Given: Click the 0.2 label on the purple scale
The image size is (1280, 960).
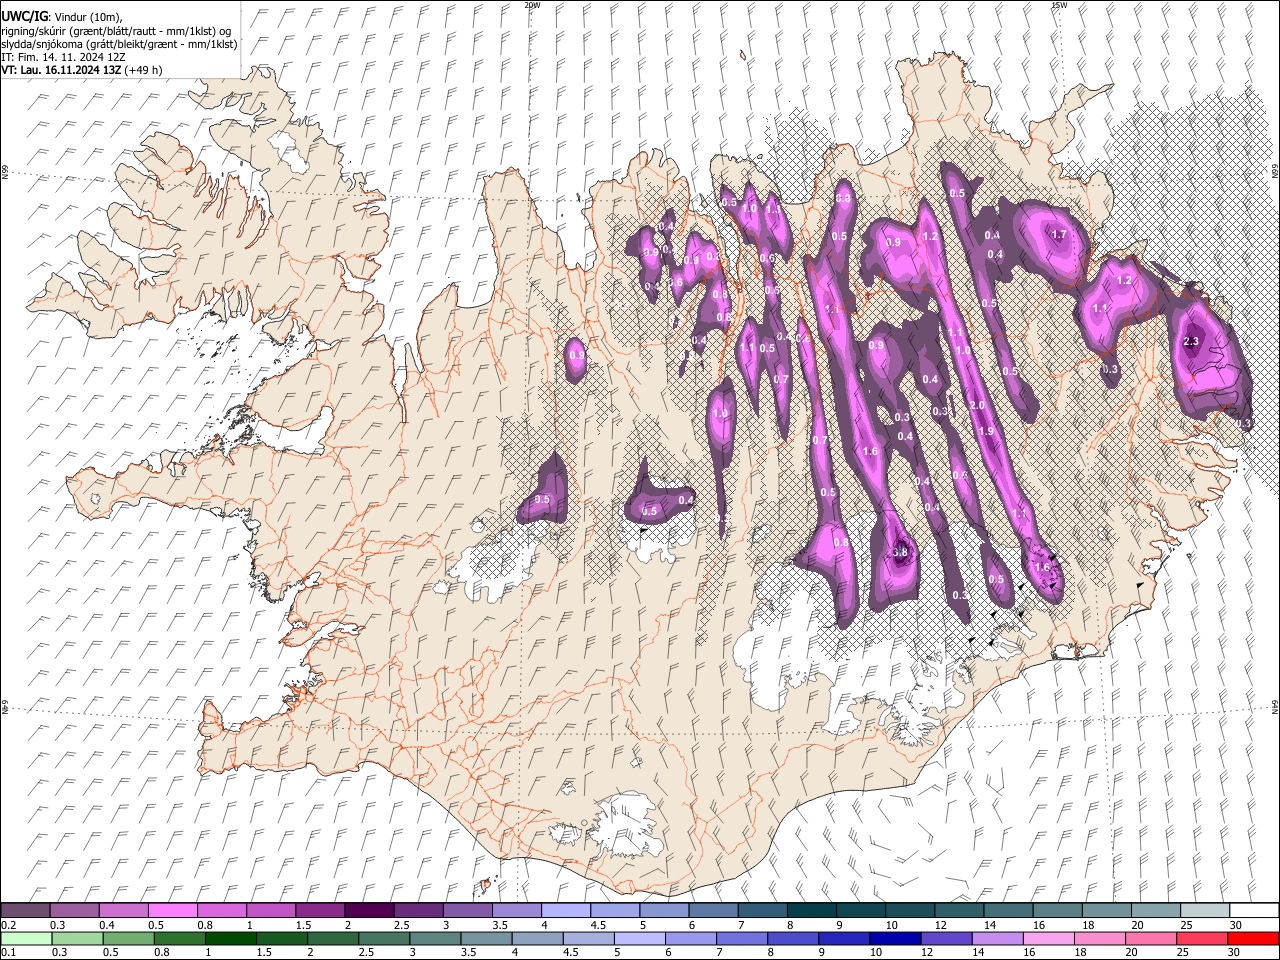Looking at the screenshot, I should [8, 926].
